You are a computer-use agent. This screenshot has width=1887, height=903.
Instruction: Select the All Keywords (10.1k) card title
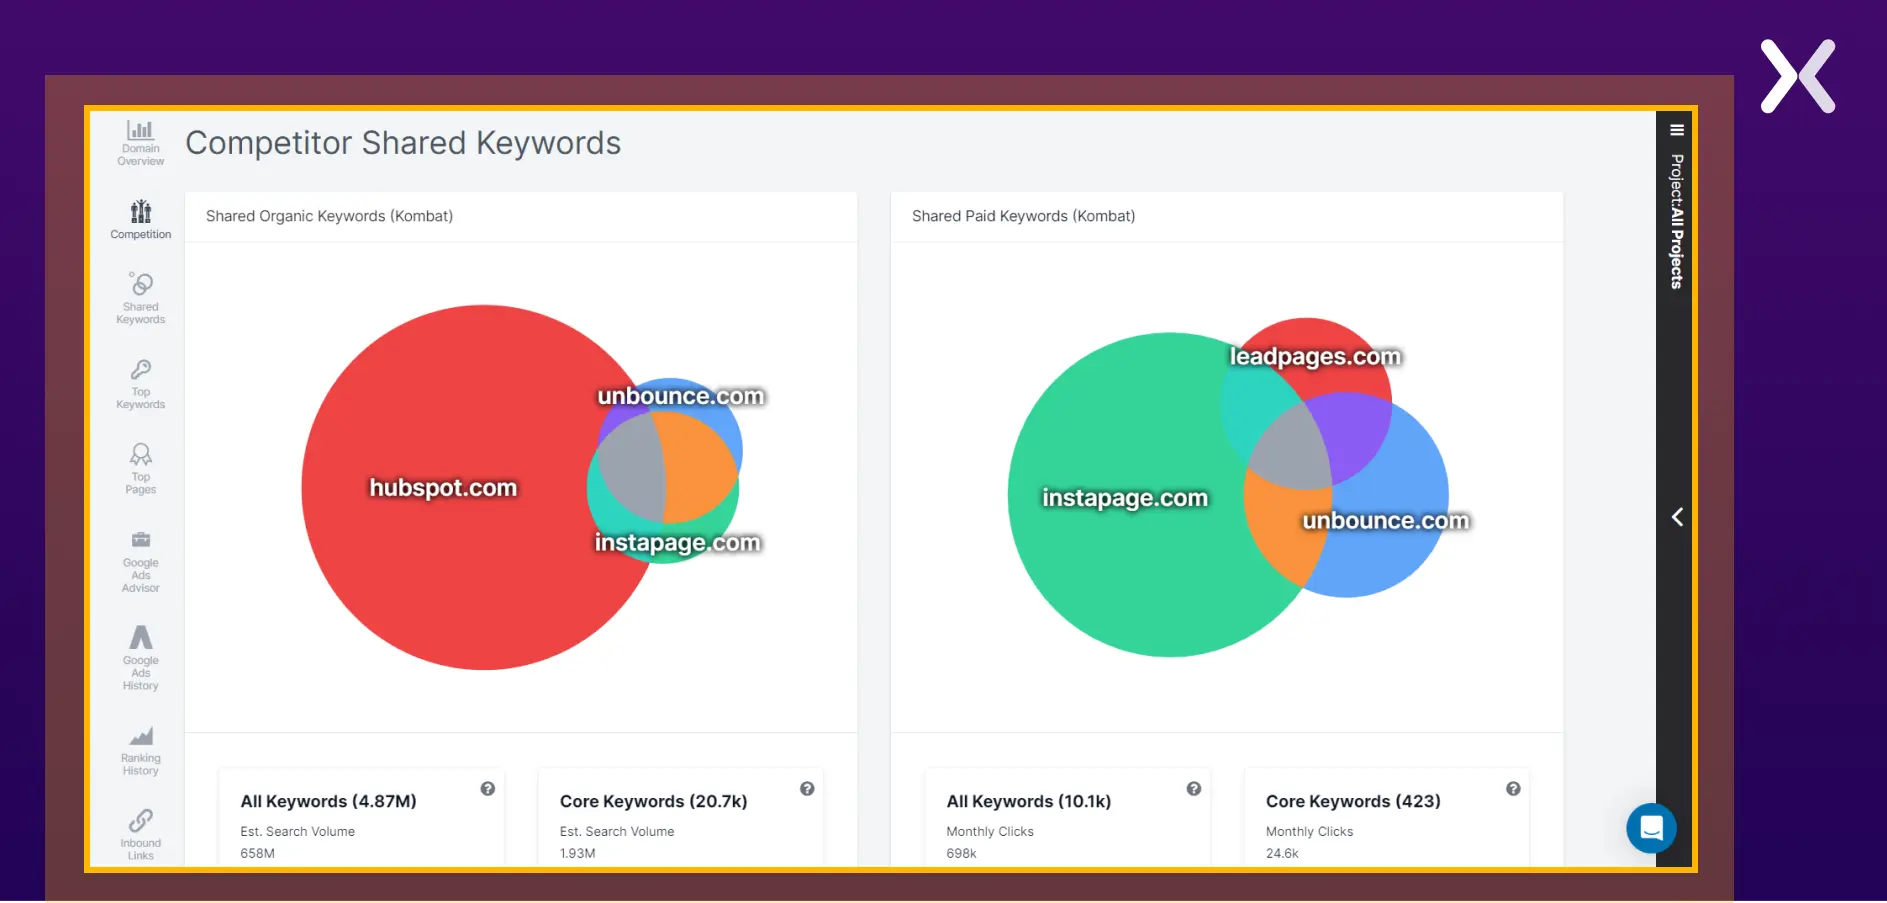(x=1028, y=801)
